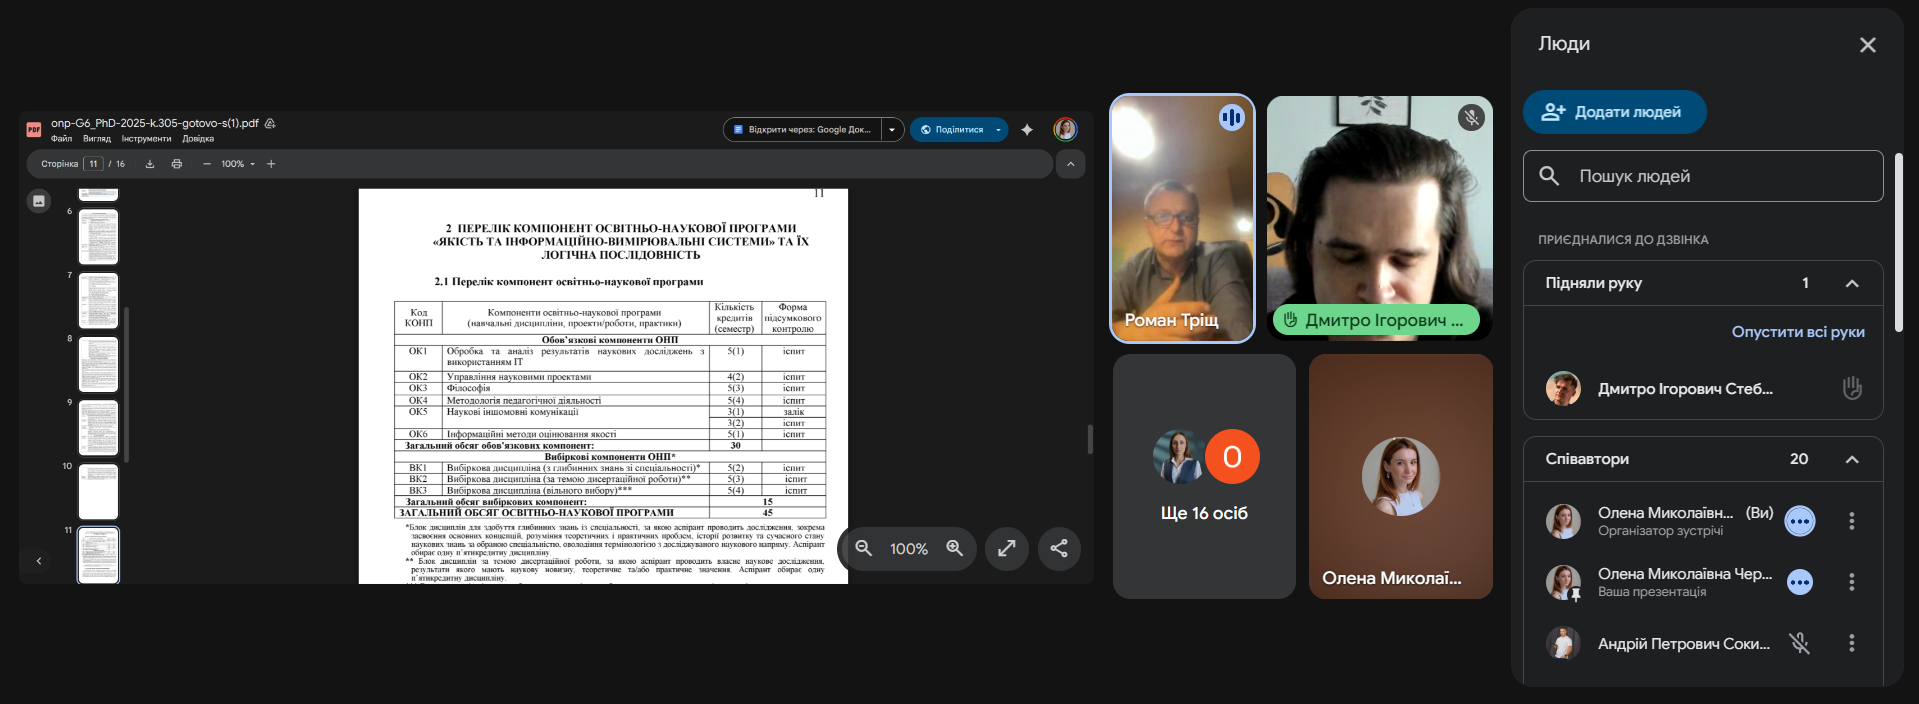This screenshot has width=1919, height=704.
Task: Click the Опустити всі руки link
Action: tap(1797, 332)
